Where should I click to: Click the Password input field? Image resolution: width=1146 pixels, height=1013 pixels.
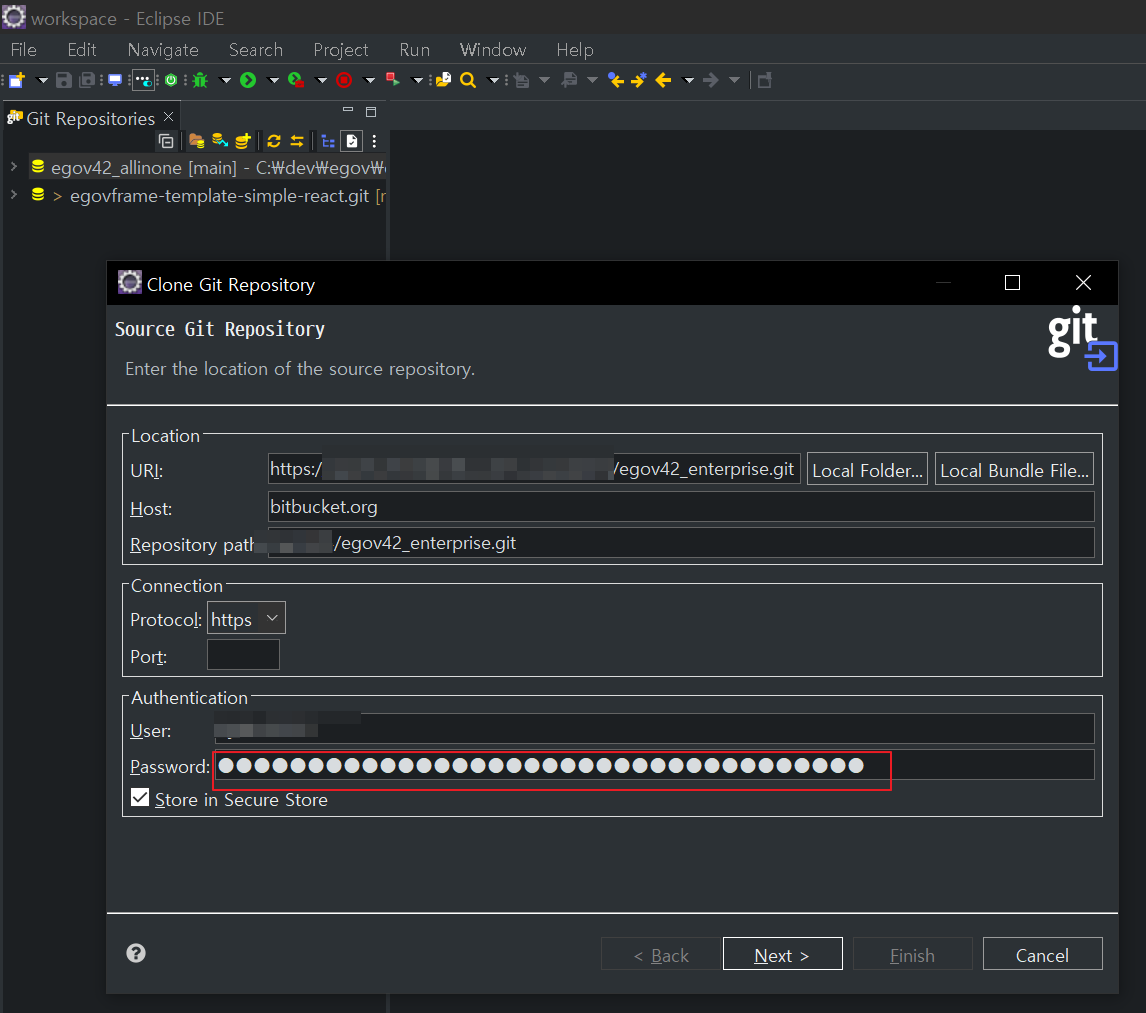tap(654, 765)
